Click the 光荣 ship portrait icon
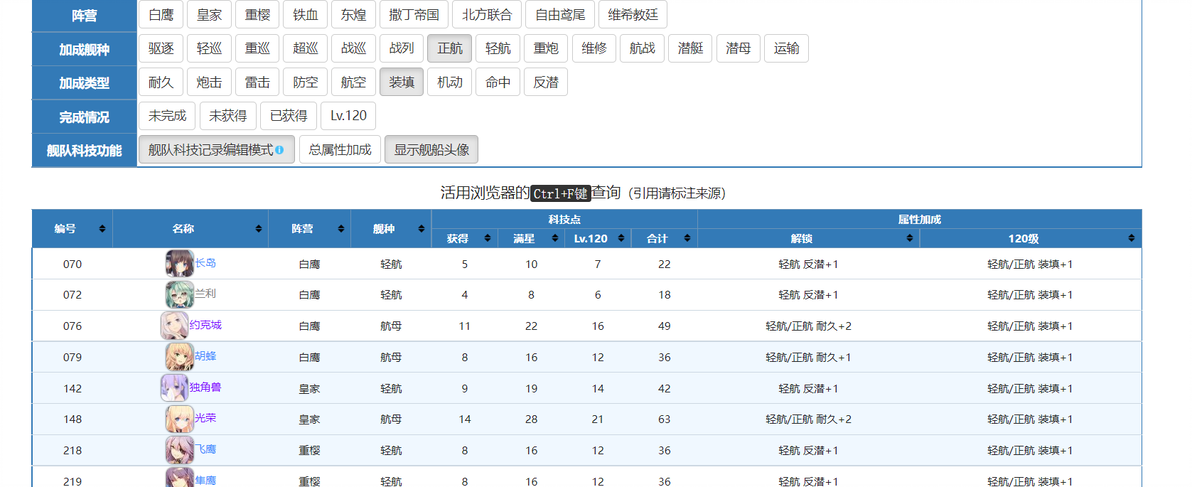1192x487 pixels. point(179,419)
